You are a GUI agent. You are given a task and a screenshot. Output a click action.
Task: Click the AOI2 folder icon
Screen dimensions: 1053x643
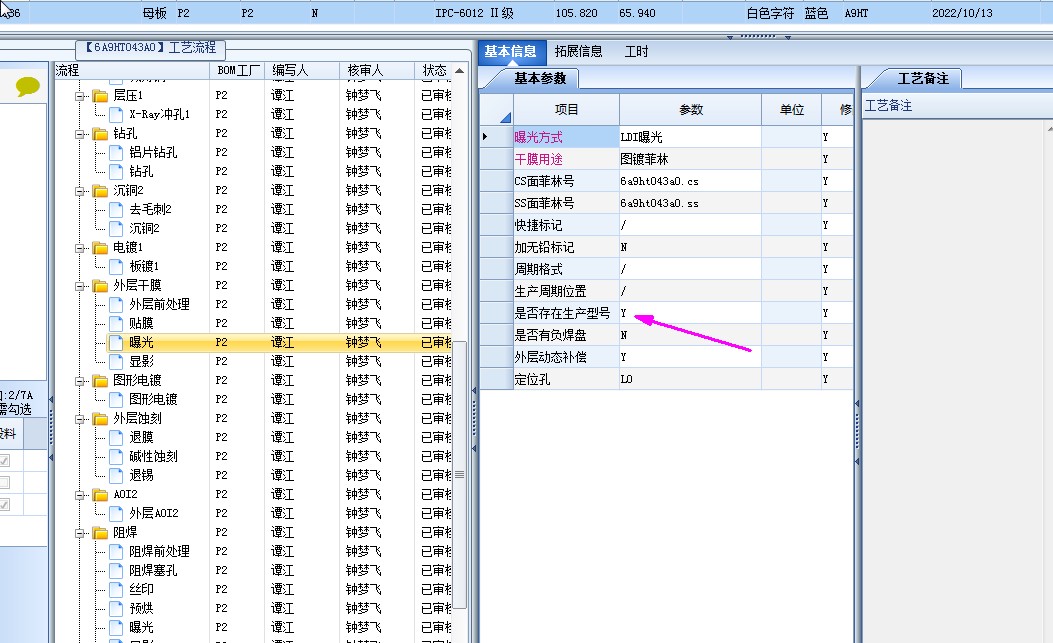tap(100, 495)
